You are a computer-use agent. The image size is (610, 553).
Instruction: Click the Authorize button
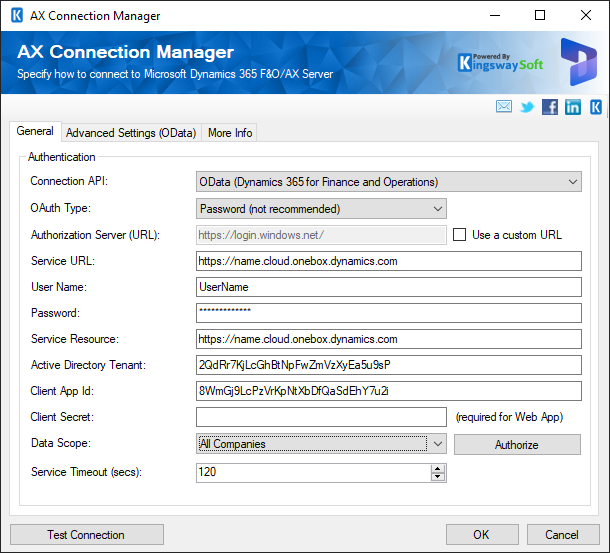click(x=517, y=444)
